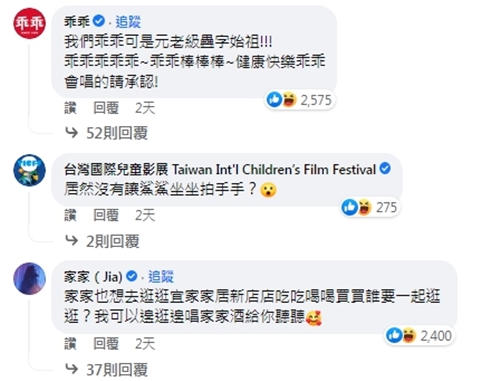This screenshot has height=381, width=500.
Task: Reply to 家家 (Jia) comment via 回覆
Action: pos(106,344)
